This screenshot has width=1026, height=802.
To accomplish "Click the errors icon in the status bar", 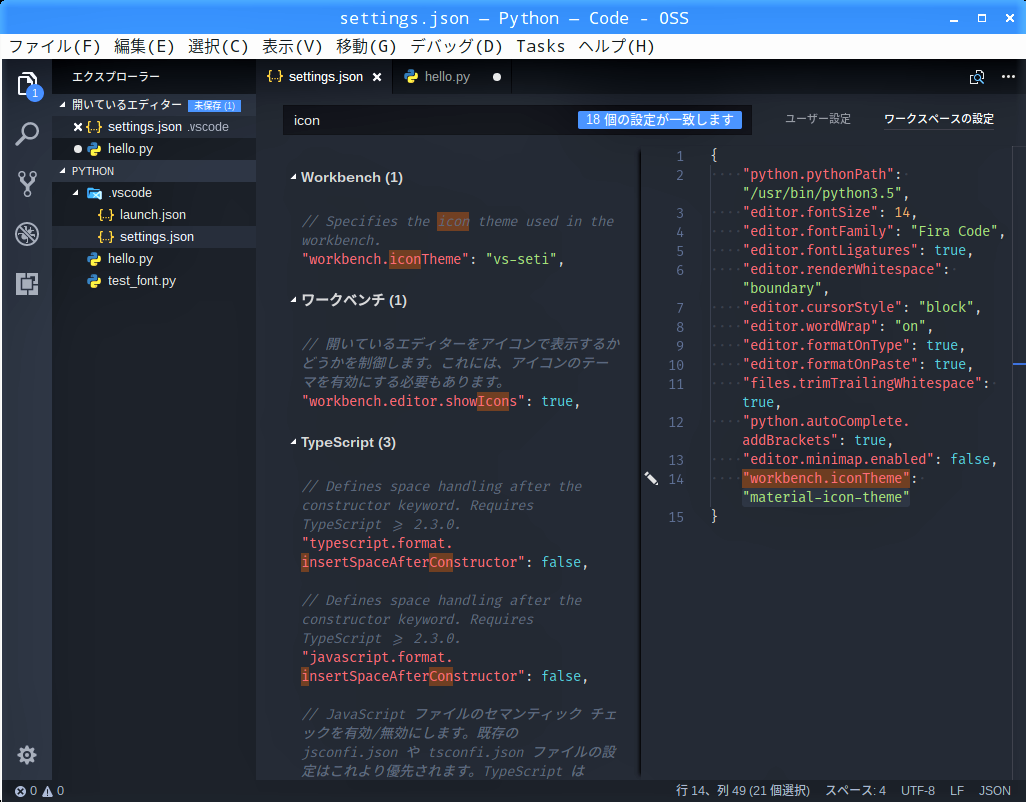I will click(x=20, y=791).
